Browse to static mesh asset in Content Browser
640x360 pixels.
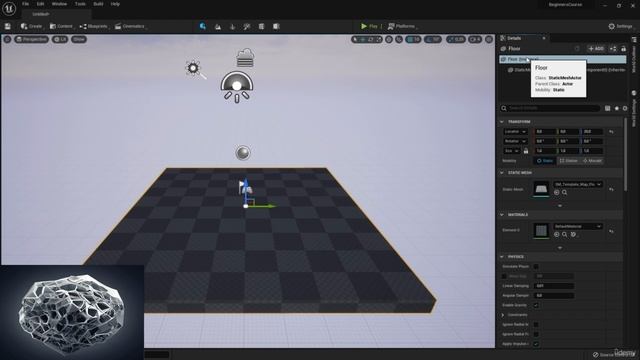(564, 193)
